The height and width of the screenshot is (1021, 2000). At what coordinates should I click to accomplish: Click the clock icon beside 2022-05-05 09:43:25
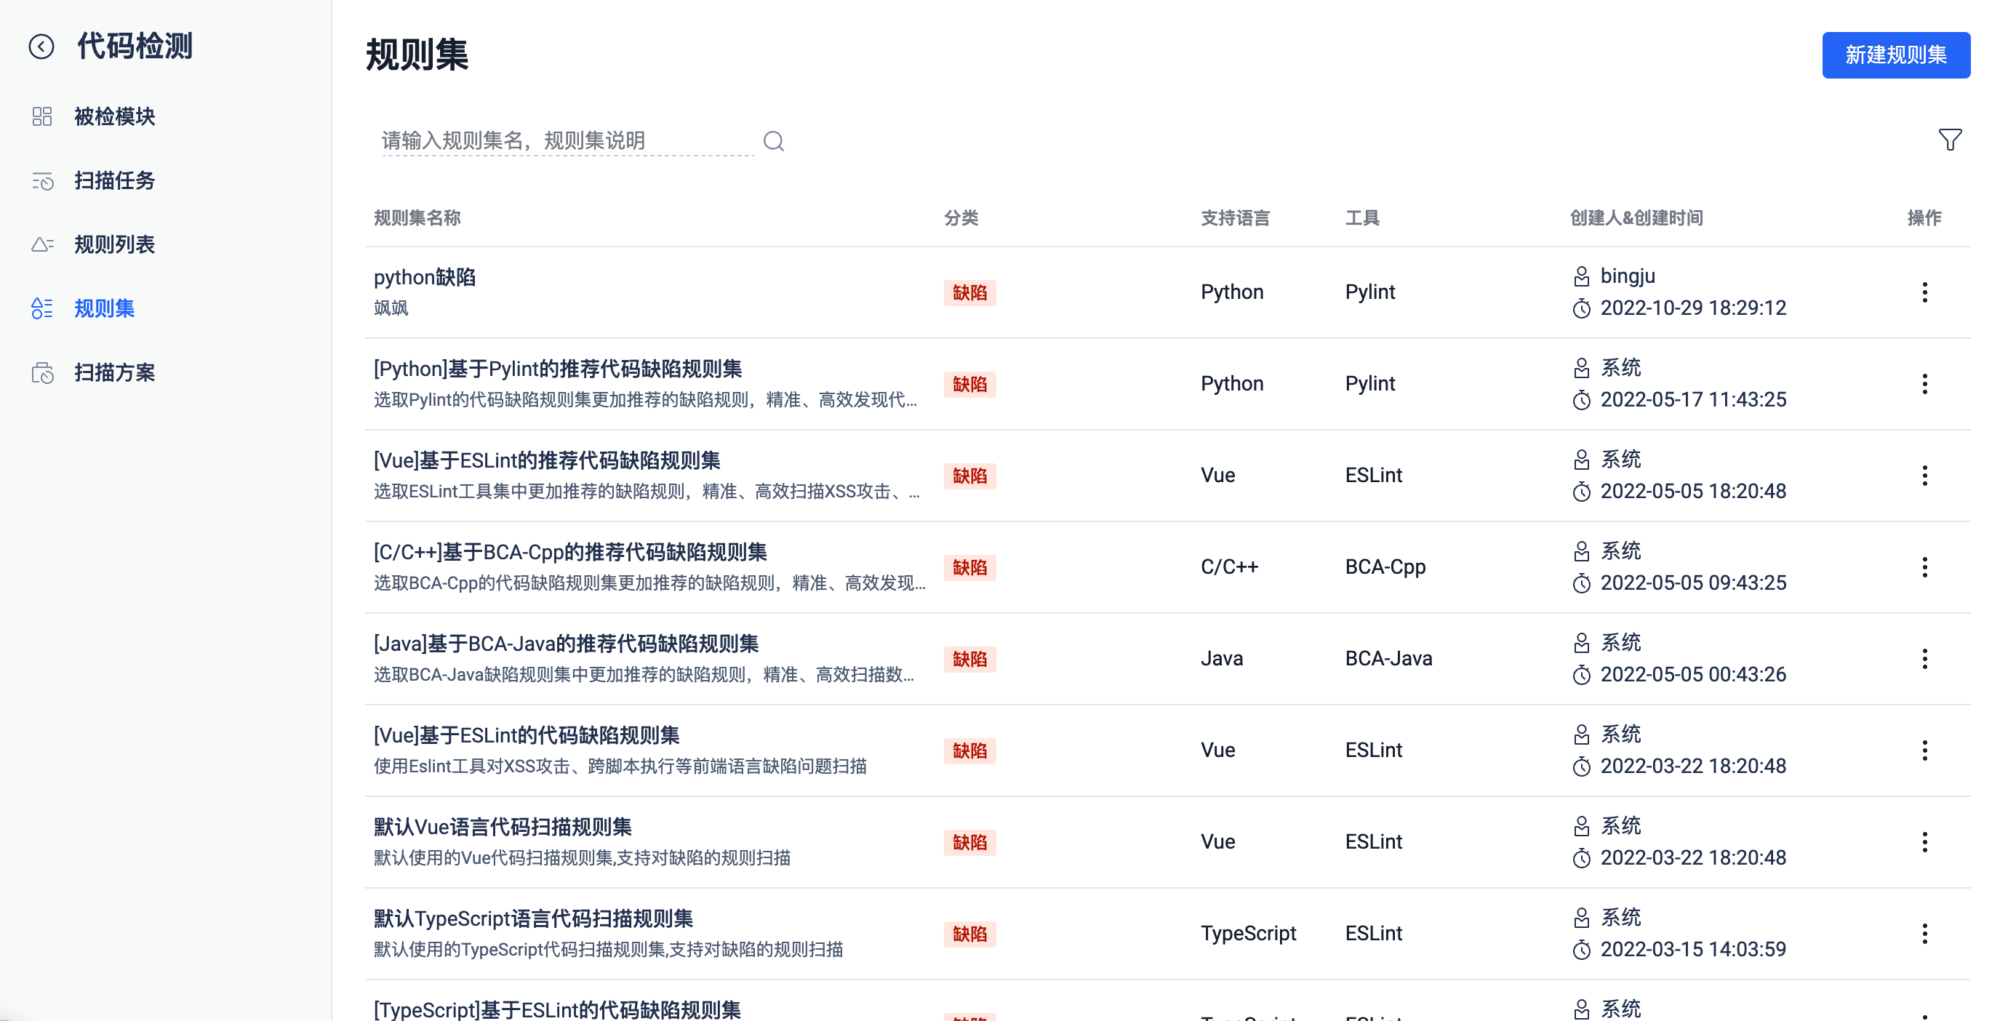click(x=1582, y=584)
